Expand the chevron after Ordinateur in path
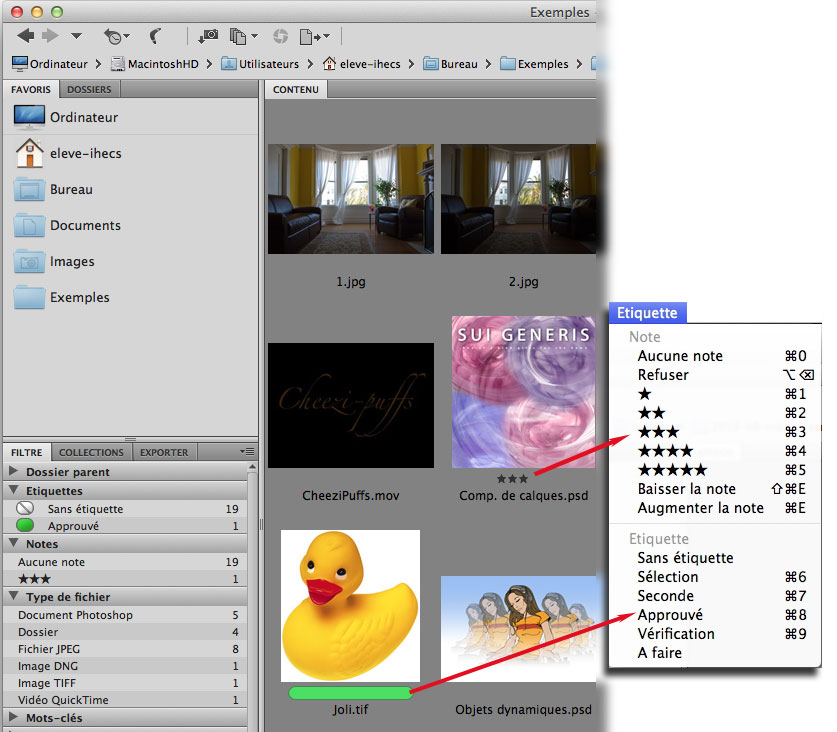Screen dimensions: 837x732 pos(98,64)
